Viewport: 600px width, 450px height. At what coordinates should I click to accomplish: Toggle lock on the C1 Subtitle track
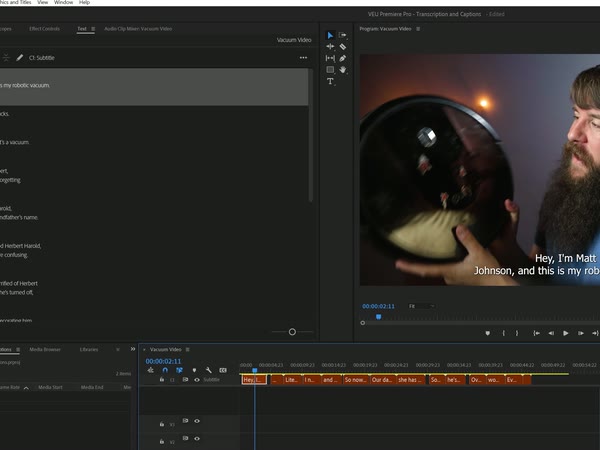coord(162,380)
